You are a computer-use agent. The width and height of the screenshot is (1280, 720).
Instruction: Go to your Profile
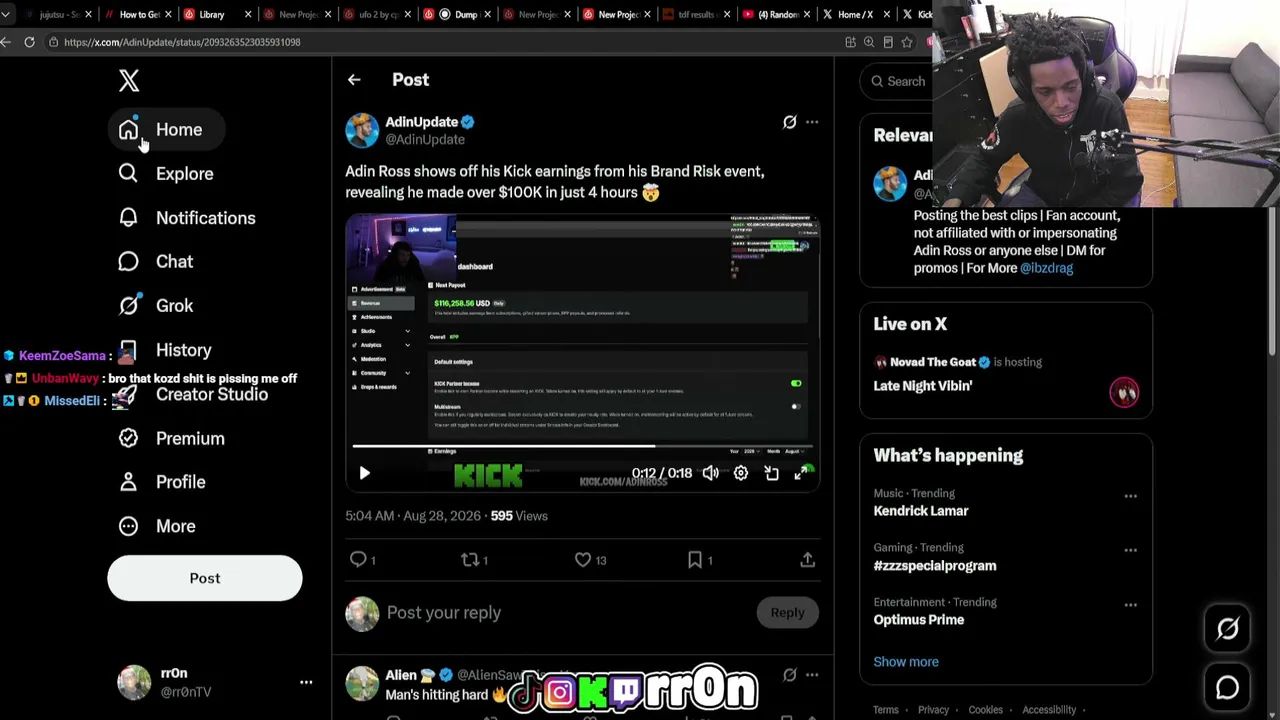pos(162,482)
